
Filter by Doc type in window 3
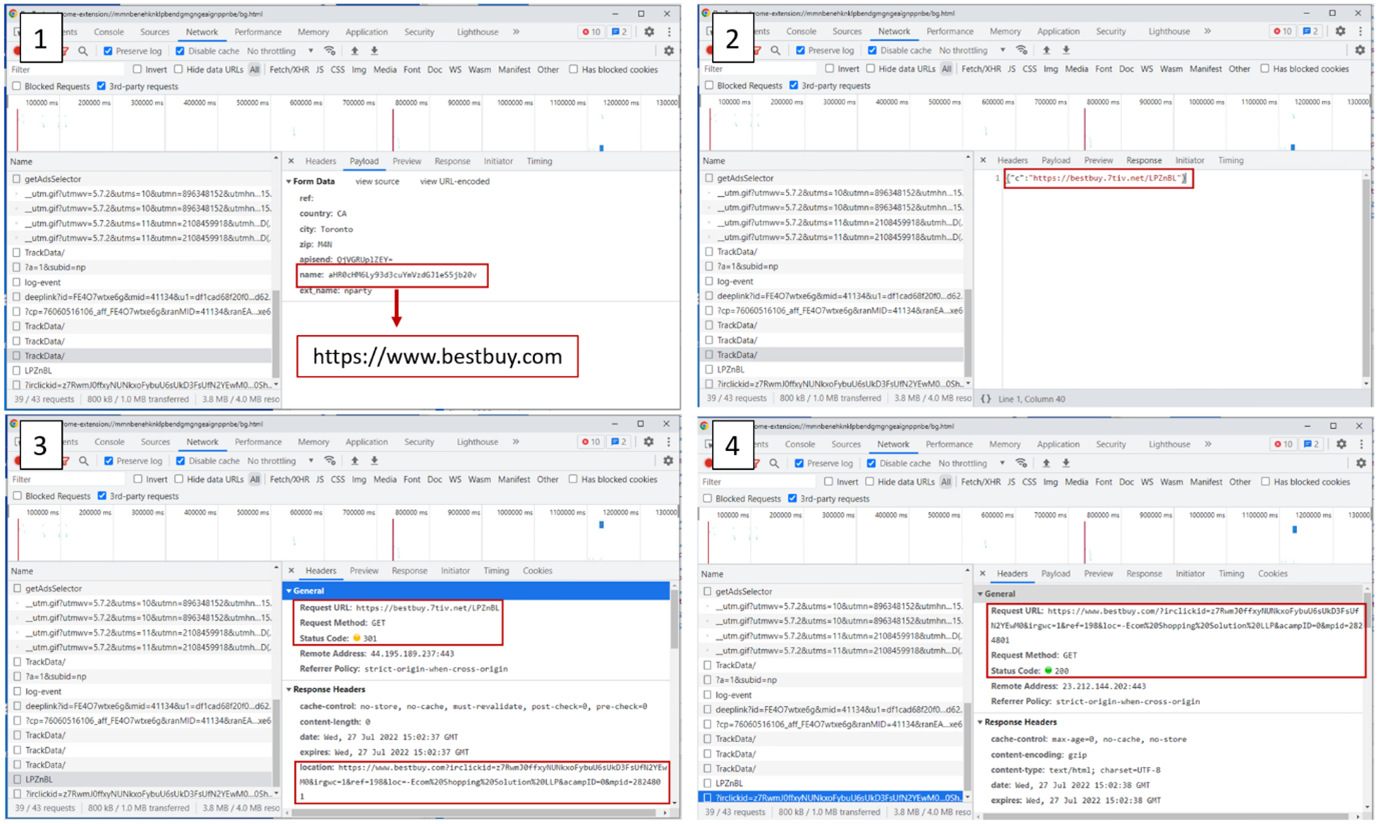434,480
